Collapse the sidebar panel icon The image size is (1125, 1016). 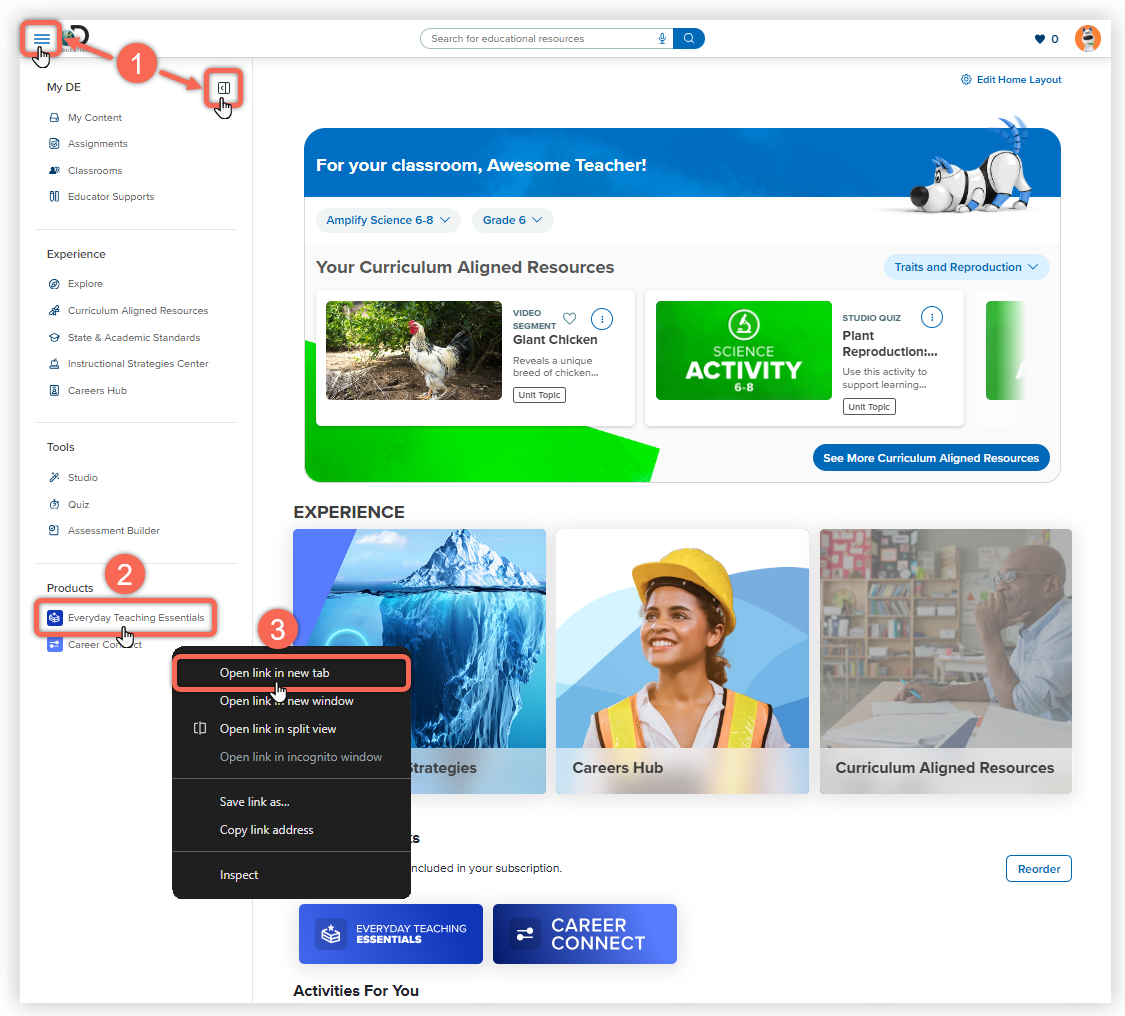coord(224,88)
